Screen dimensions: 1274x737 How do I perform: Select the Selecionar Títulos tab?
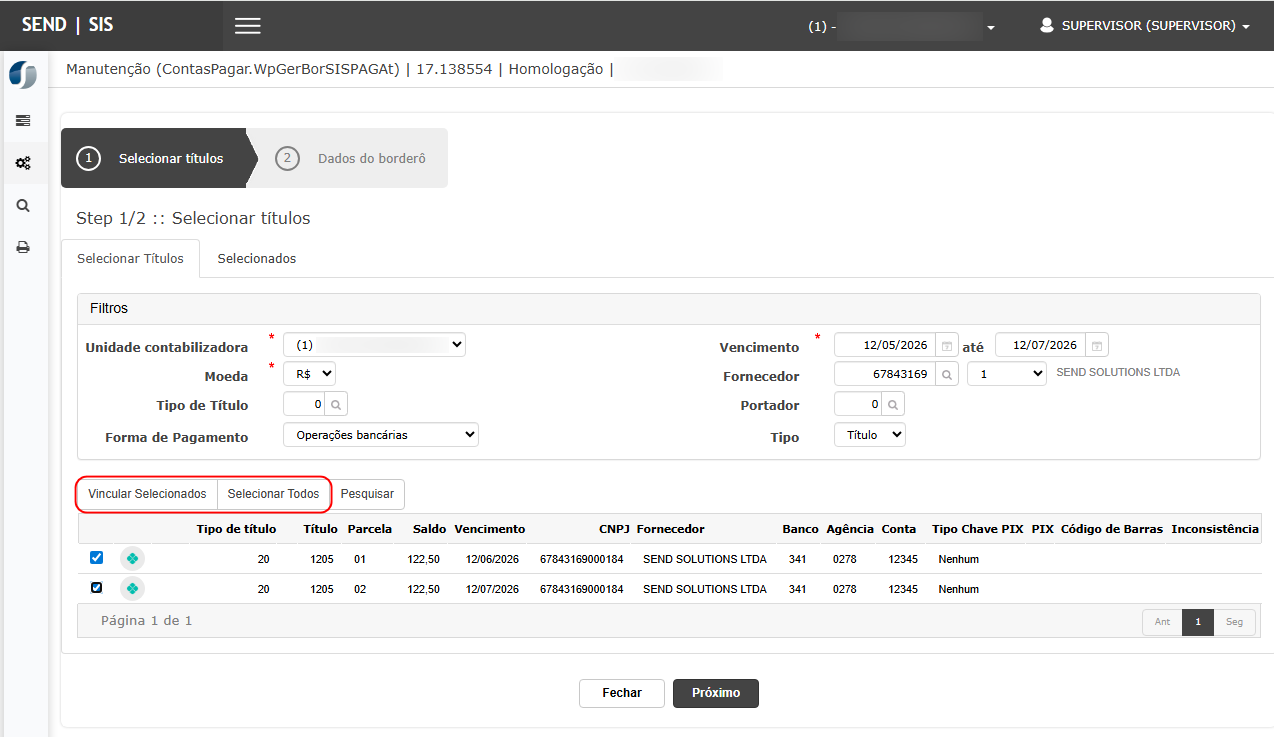[x=130, y=259]
